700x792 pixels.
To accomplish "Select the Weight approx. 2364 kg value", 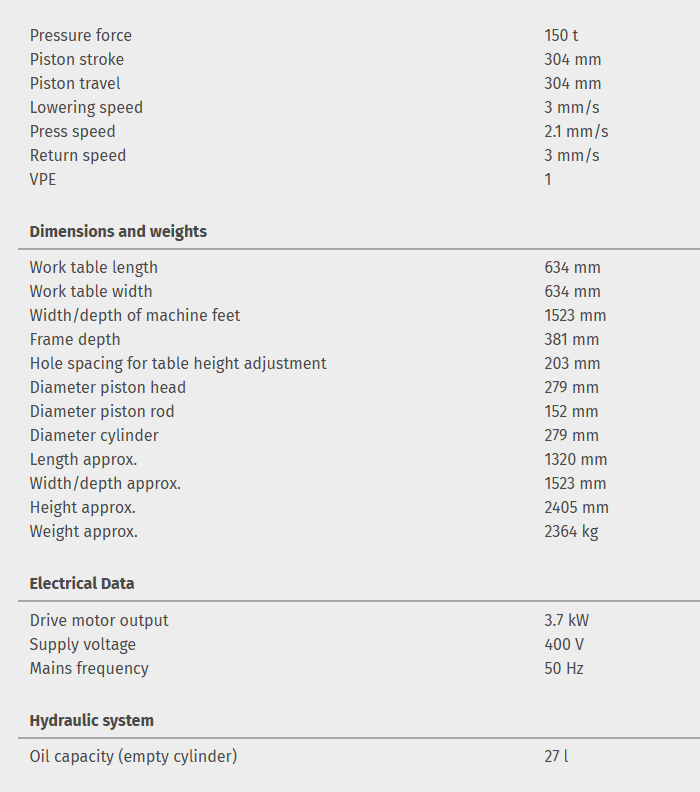I will tap(571, 531).
